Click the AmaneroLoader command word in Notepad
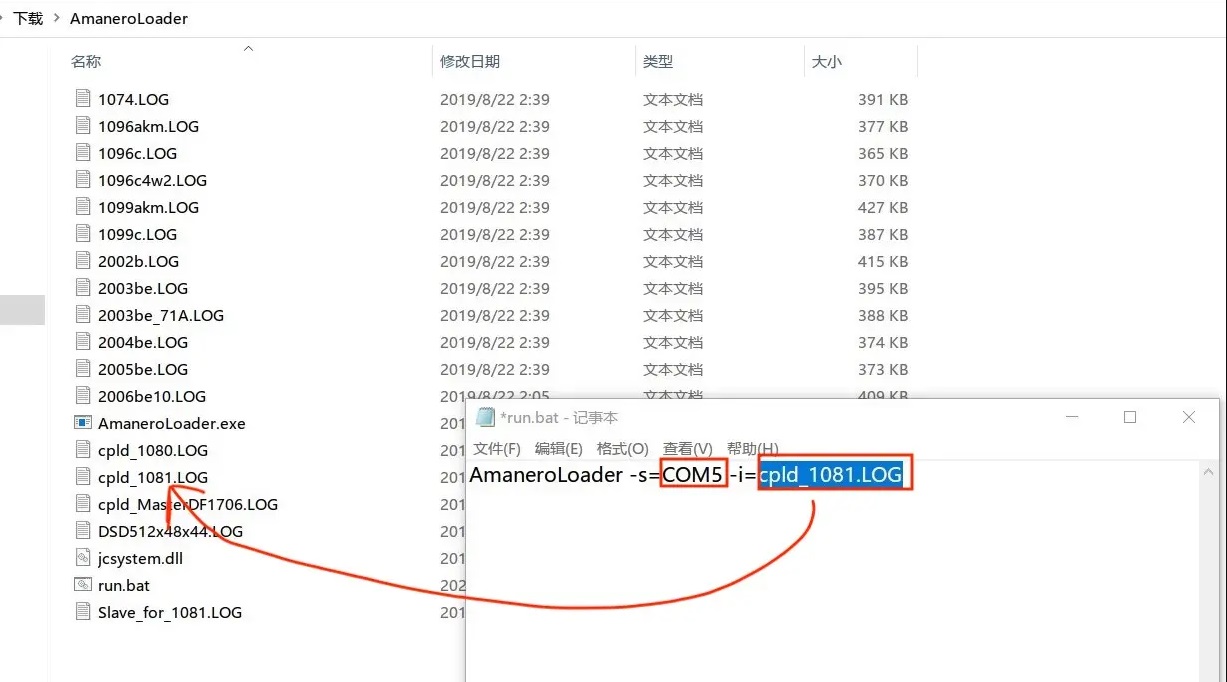1227x682 pixels. pyautogui.click(x=547, y=475)
